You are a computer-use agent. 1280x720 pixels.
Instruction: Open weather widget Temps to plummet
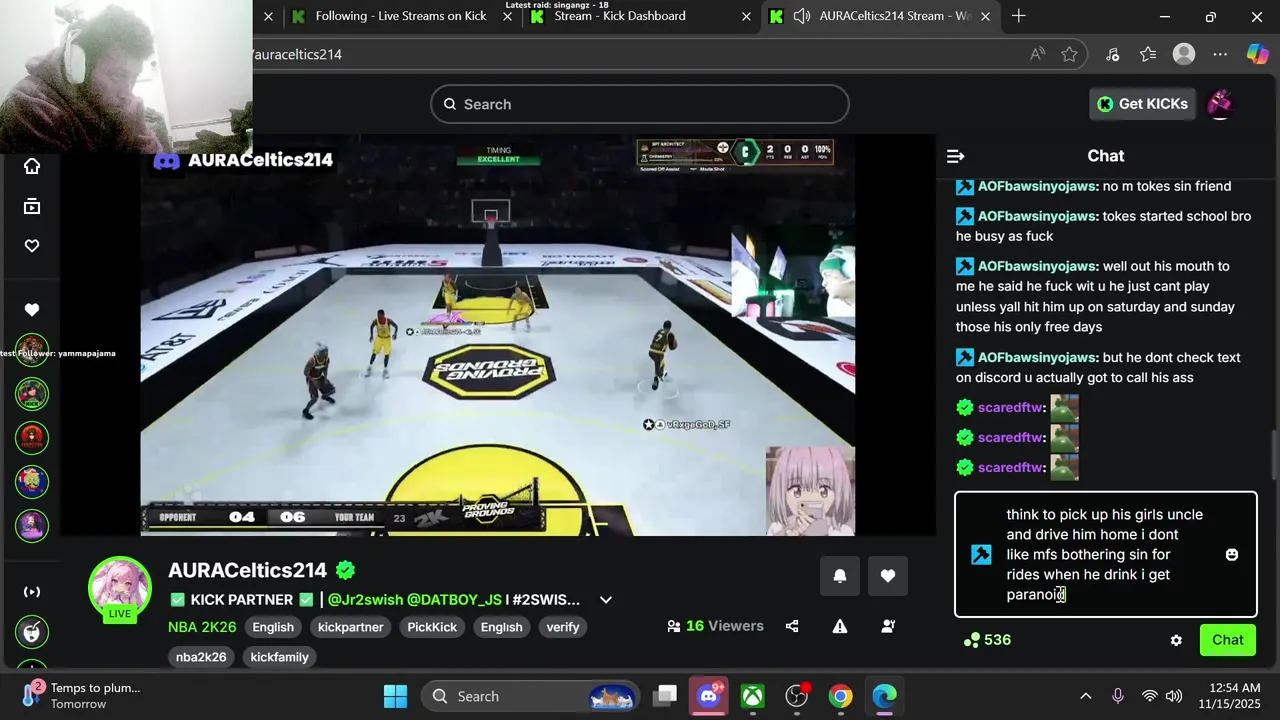point(83,696)
